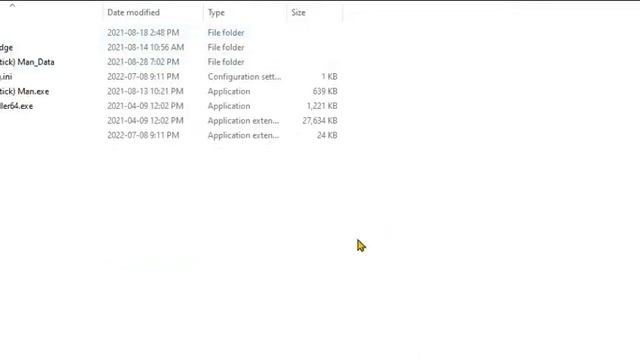Click the 2022-07-08 9:11 PM date in the 1 KB row

pyautogui.click(x=143, y=77)
